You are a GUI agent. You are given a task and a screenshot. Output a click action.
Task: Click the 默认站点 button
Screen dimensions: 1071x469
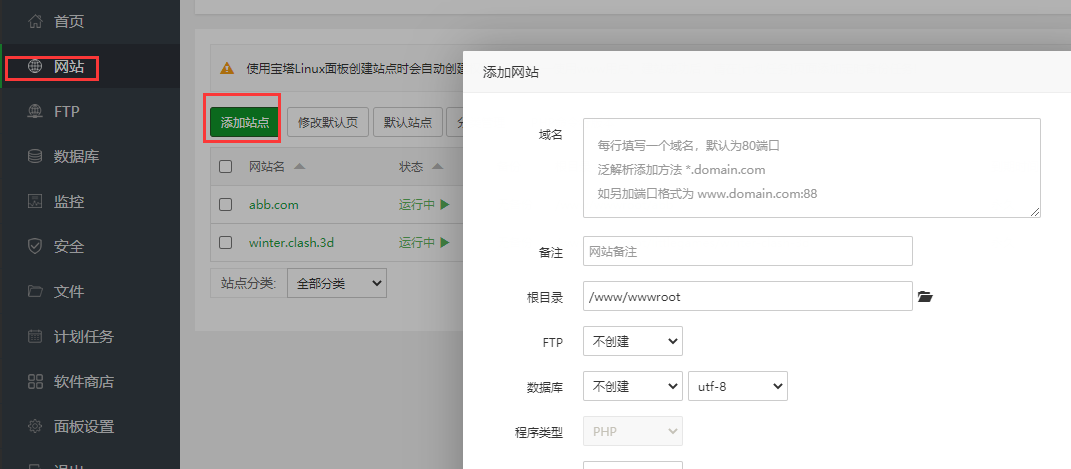pyautogui.click(x=408, y=123)
